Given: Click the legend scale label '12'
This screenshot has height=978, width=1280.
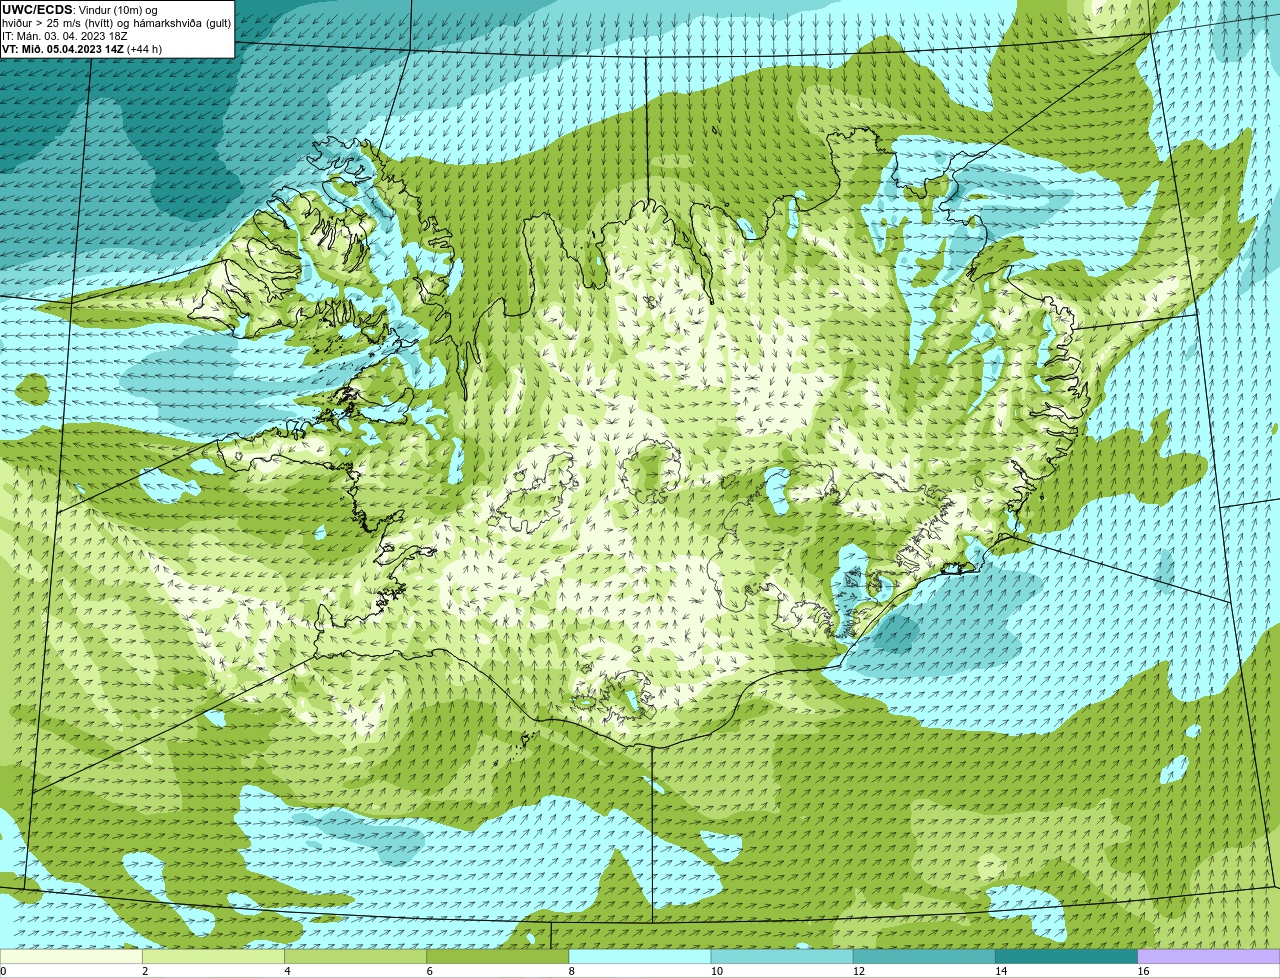Looking at the screenshot, I should coord(859,971).
